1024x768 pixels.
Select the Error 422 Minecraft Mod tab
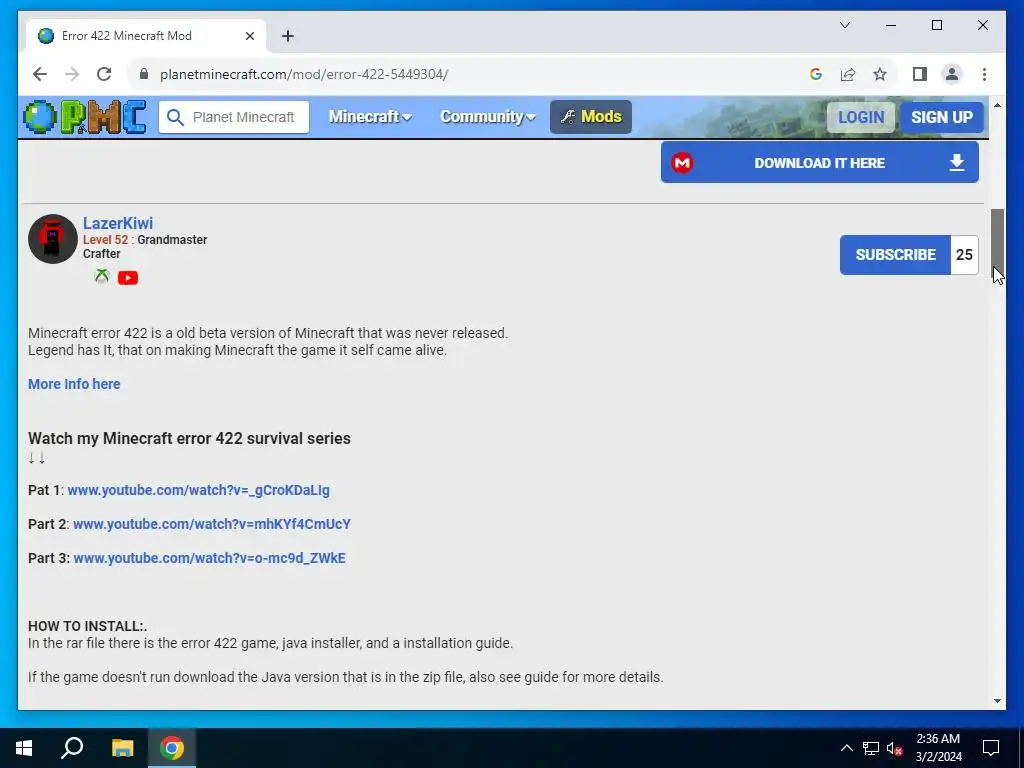146,36
